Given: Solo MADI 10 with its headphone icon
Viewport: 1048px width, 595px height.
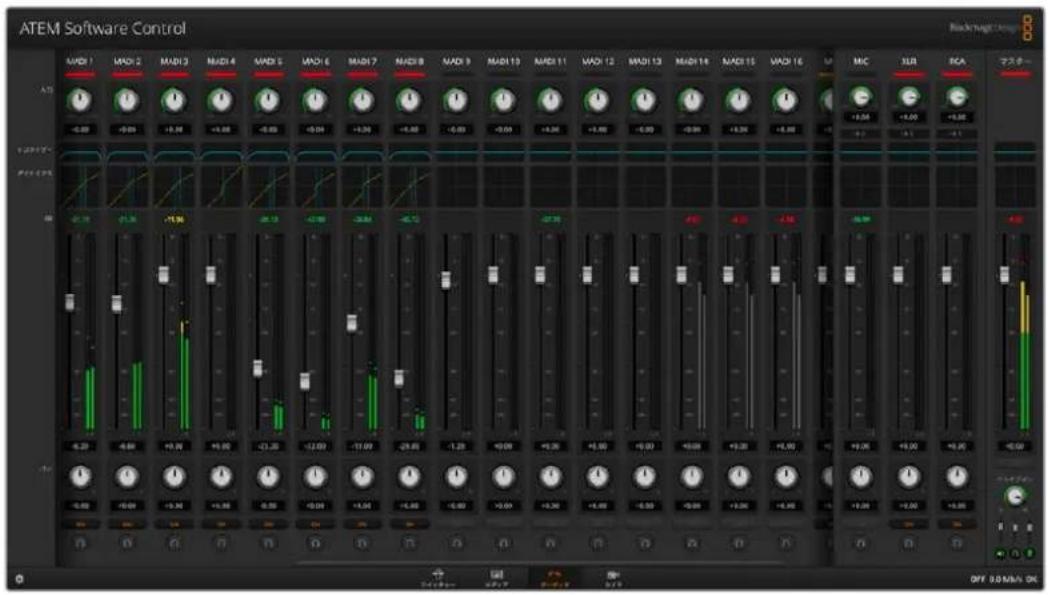Looking at the screenshot, I should (504, 544).
